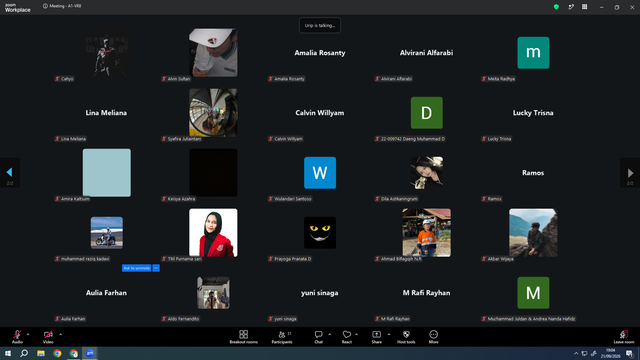Go to next gallery page arrow
The width and height of the screenshot is (640, 360).
(x=630, y=173)
